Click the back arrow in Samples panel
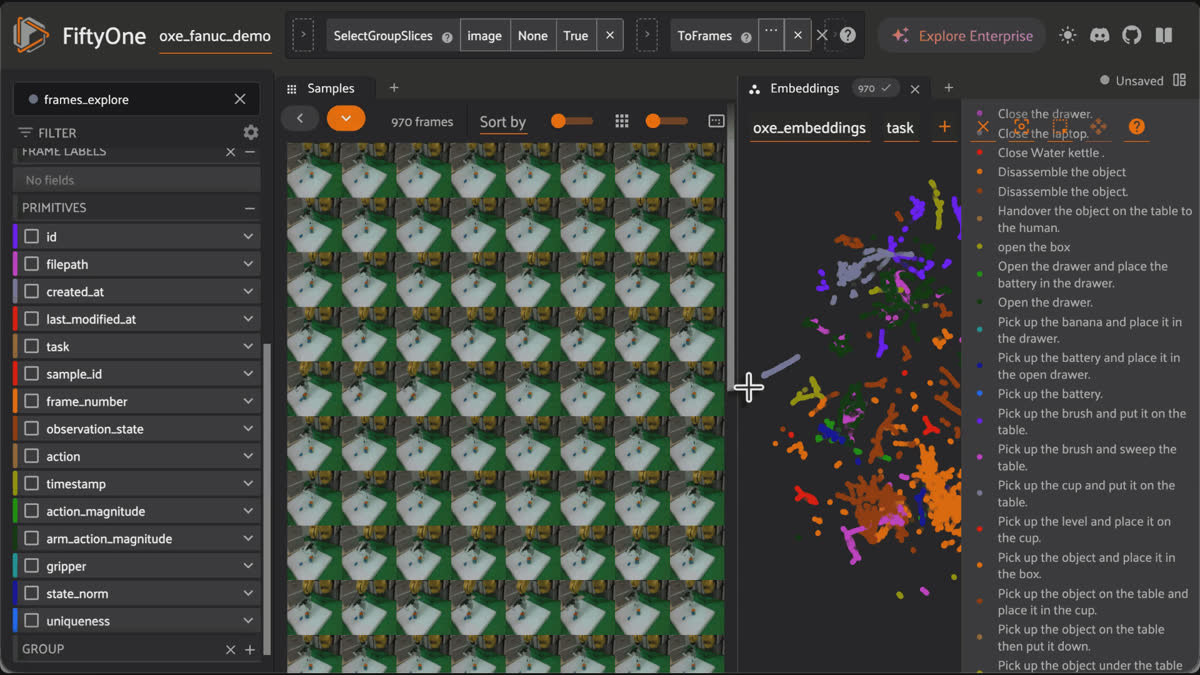Screen dimensions: 1200x675 300,119
